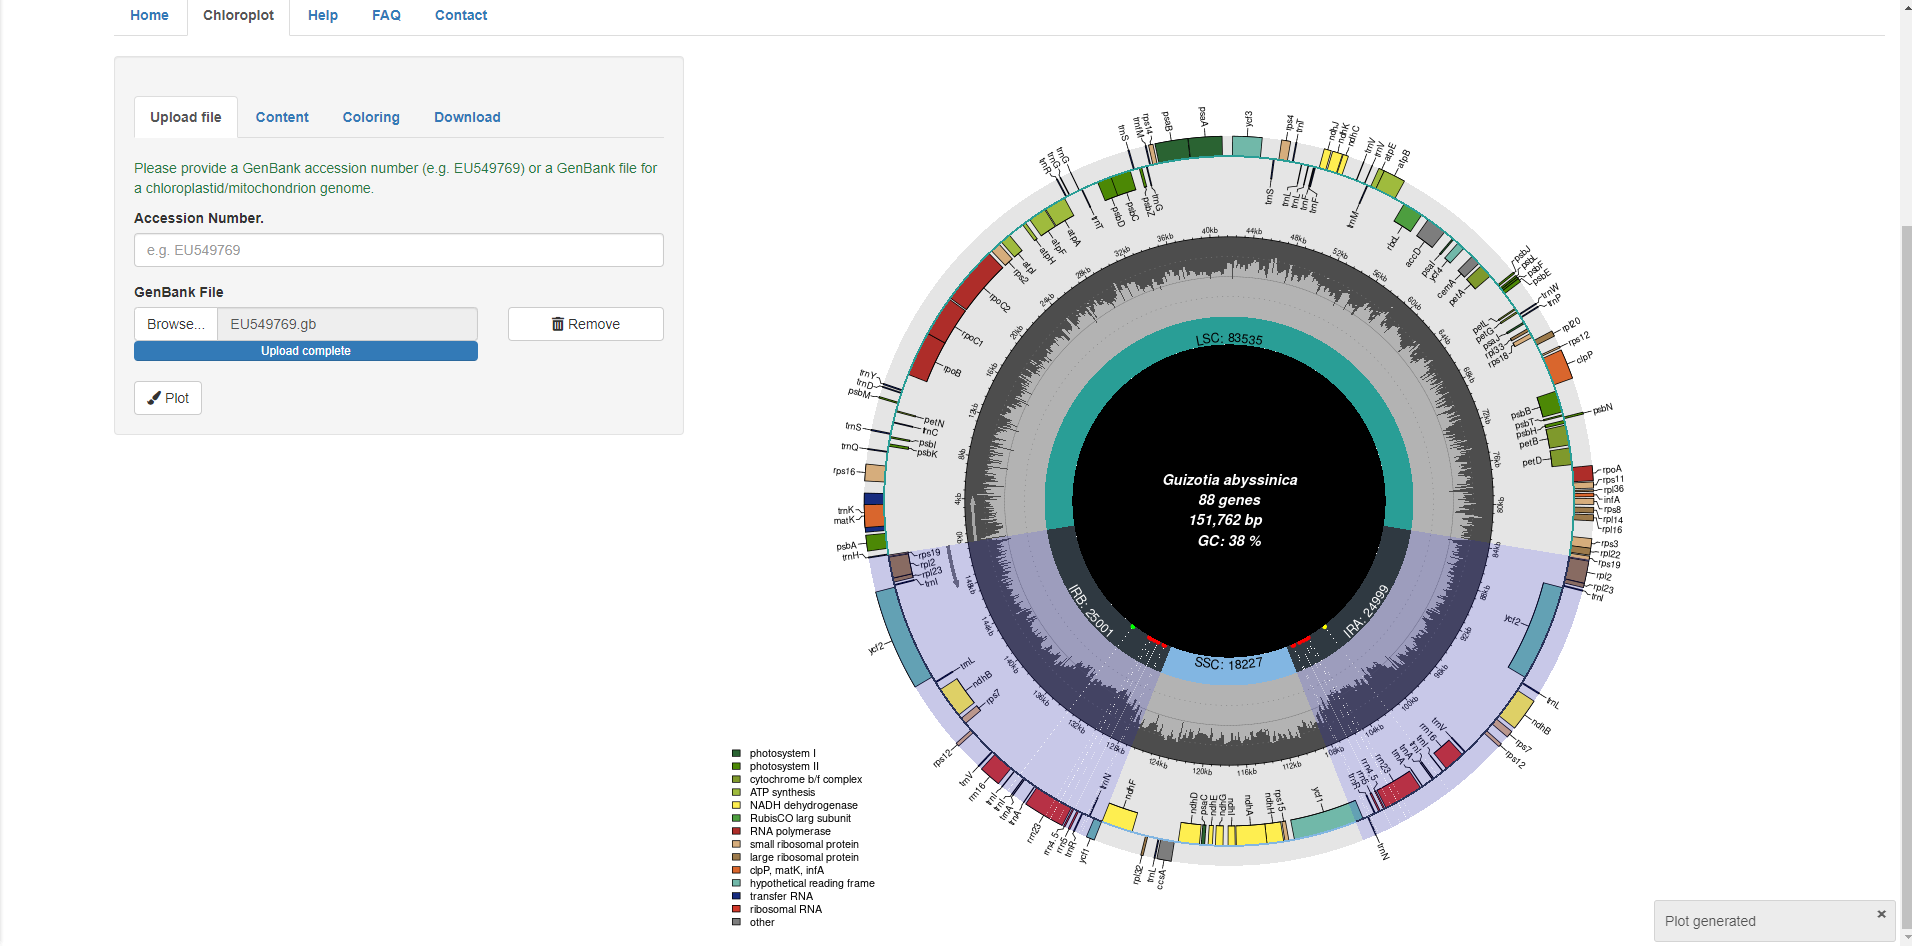Click Browse to choose a GenBank file
Image resolution: width=1912 pixels, height=946 pixels.
coord(176,324)
